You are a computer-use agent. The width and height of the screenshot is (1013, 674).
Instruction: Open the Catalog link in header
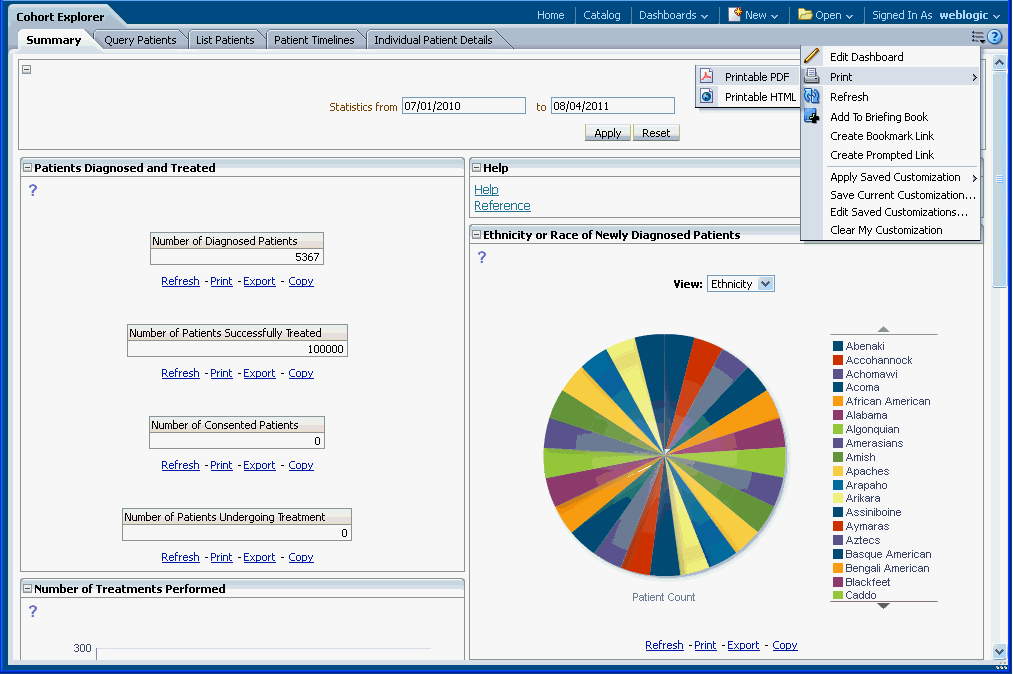coord(601,15)
